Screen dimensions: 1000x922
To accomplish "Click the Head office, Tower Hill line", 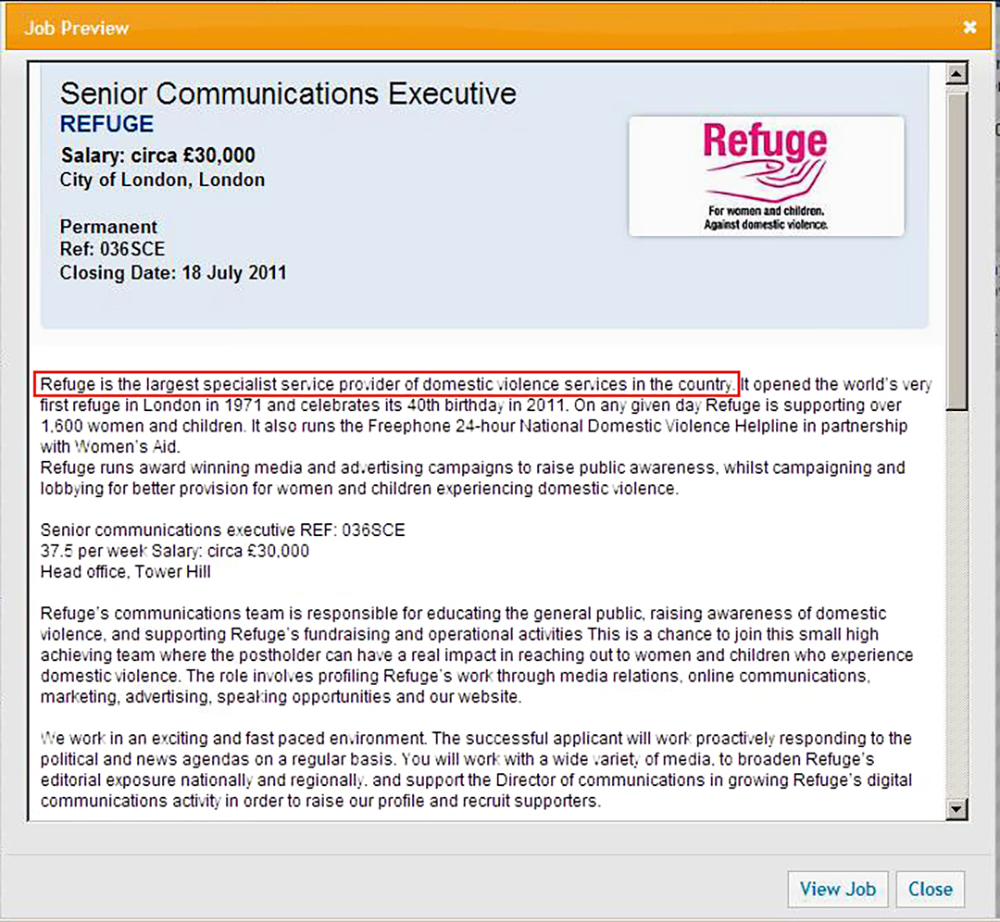I will coord(125,572).
